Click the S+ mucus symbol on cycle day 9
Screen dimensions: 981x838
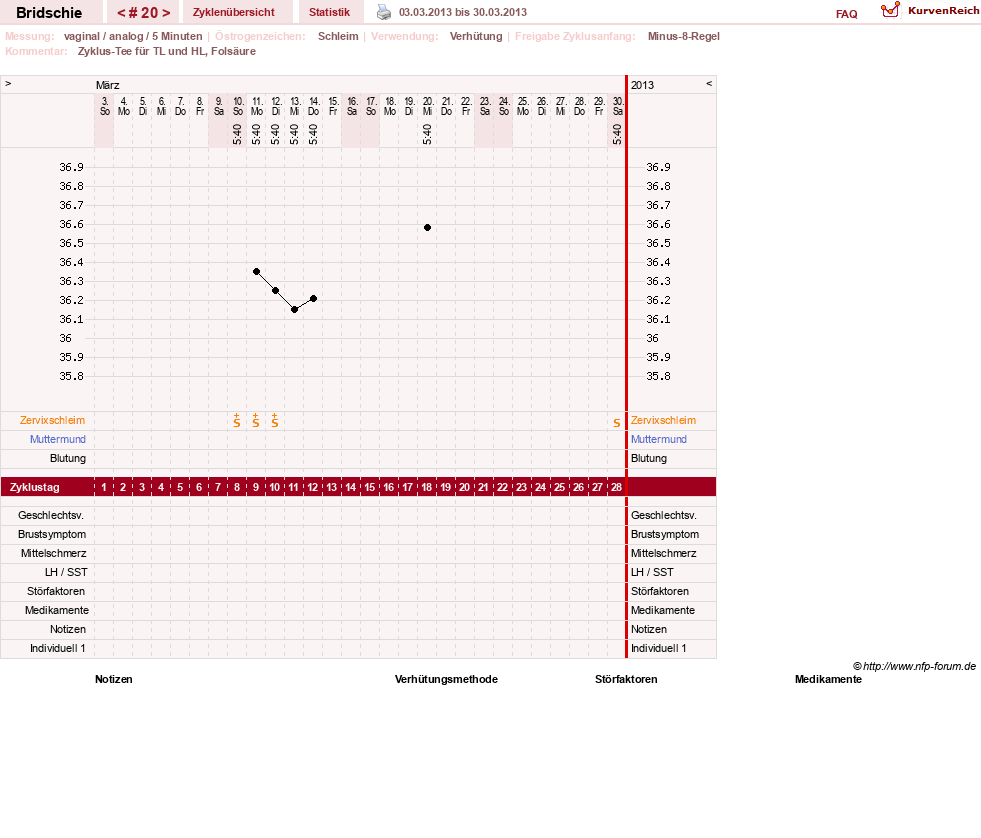(x=256, y=421)
